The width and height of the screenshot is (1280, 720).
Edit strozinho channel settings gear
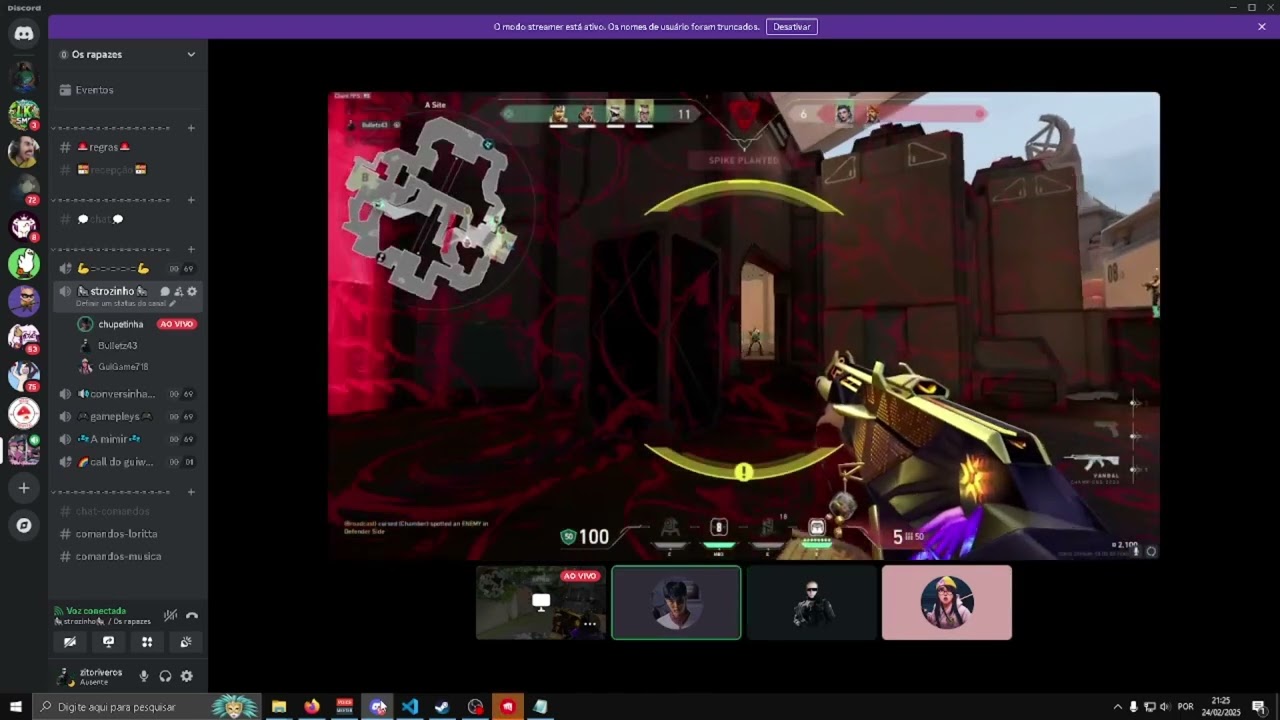(x=192, y=291)
